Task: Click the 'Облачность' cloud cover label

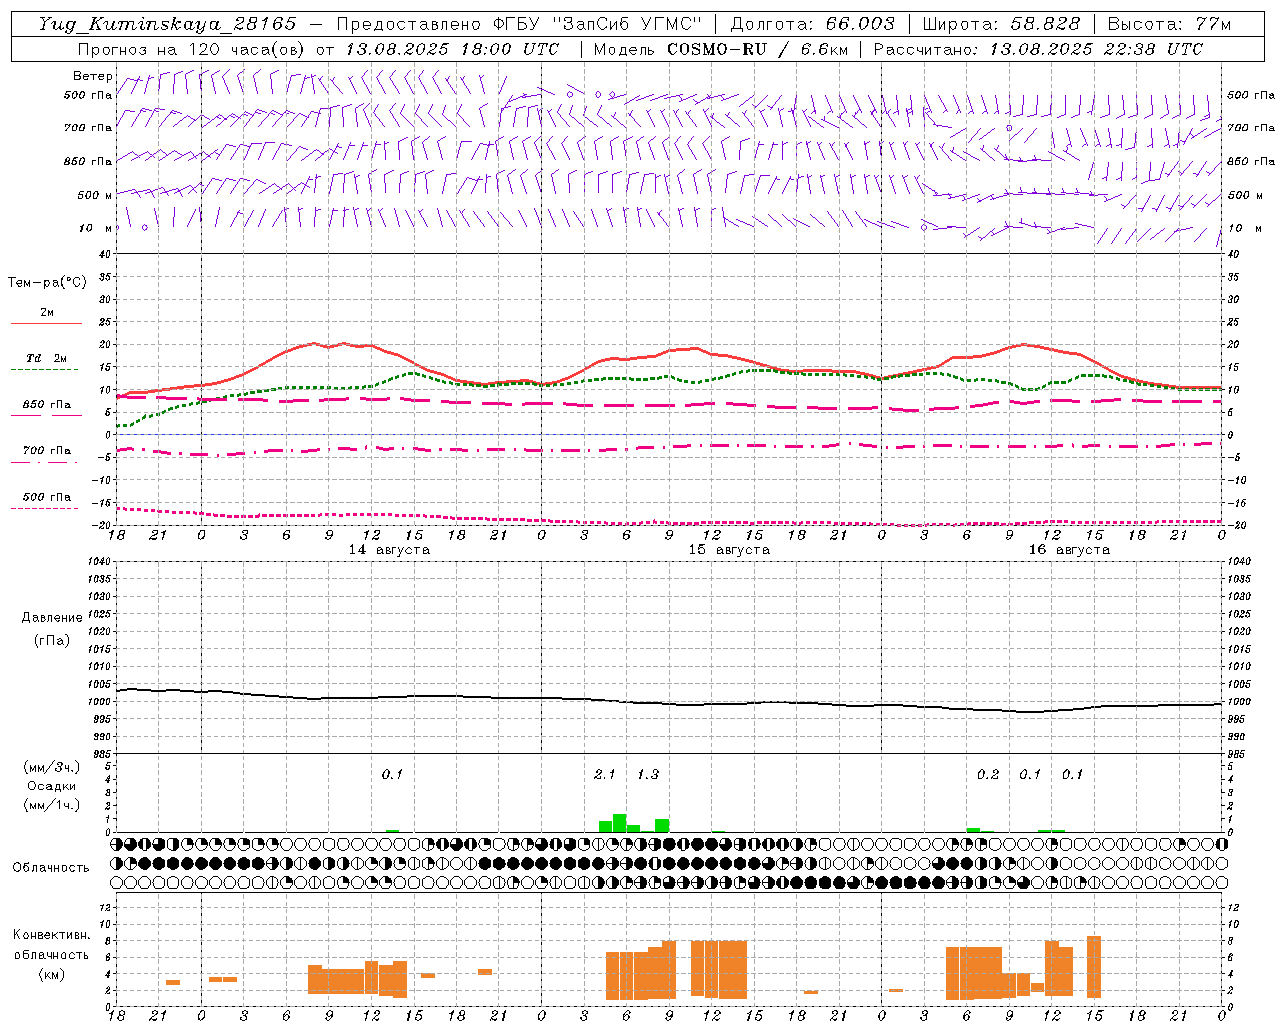Action: pos(51,867)
